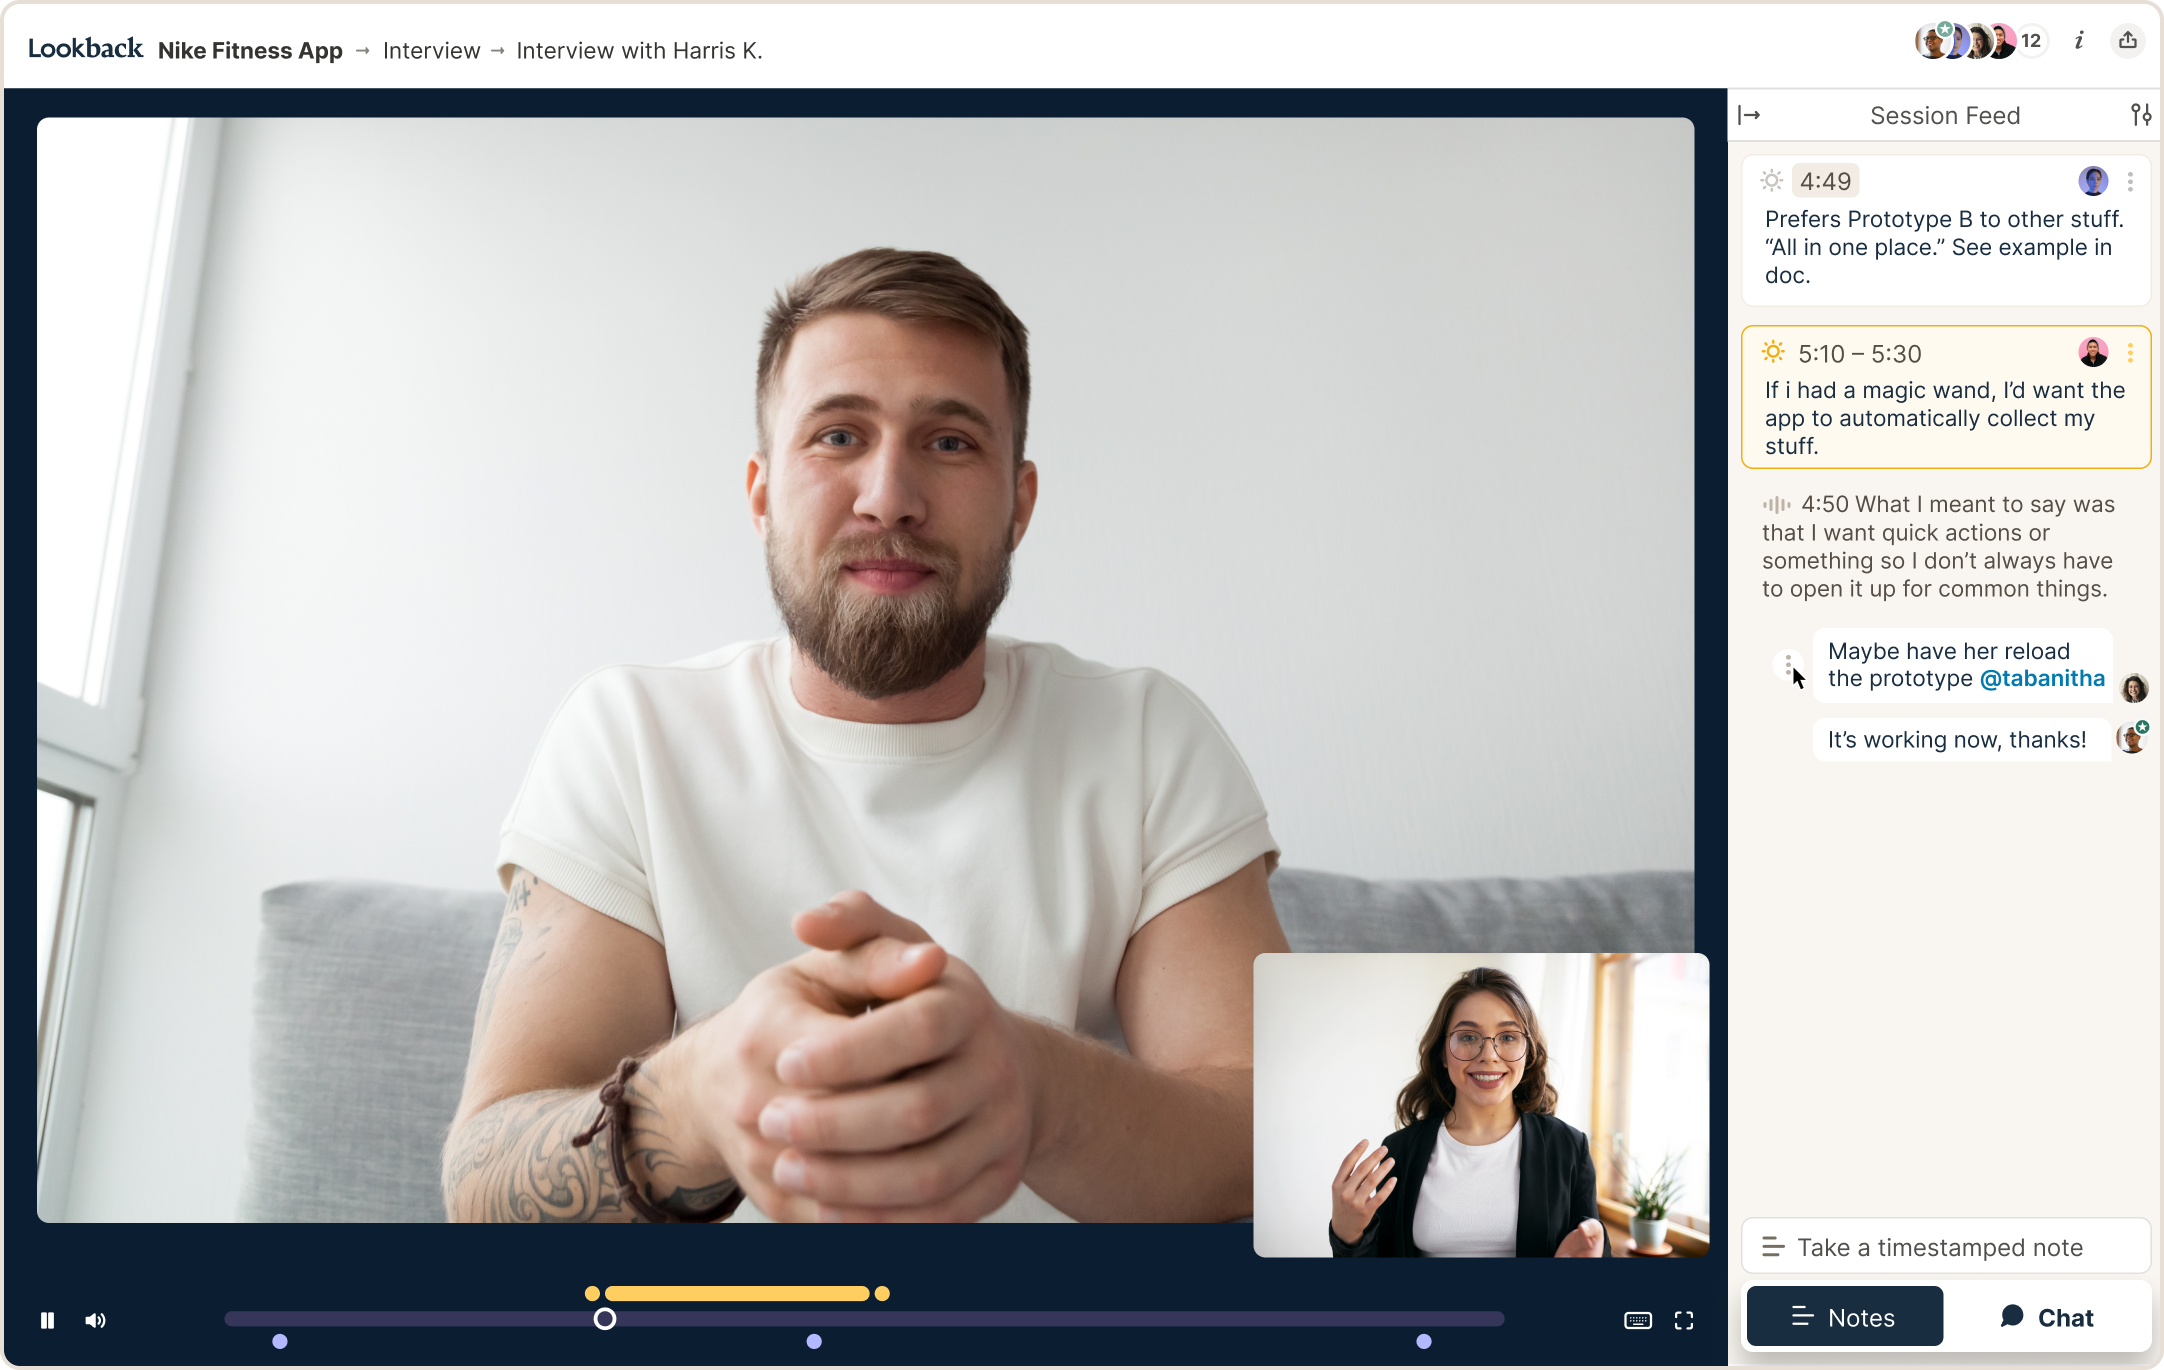This screenshot has height=1370, width=2164.
Task: Enter fullscreen video mode
Action: 1684,1320
